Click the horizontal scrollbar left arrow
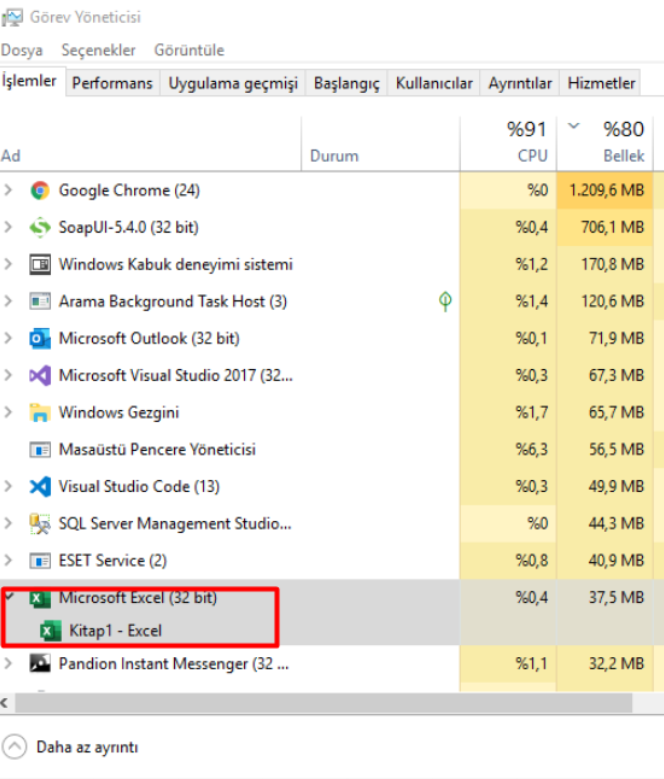Screen dimensions: 664x779 pos(5,703)
